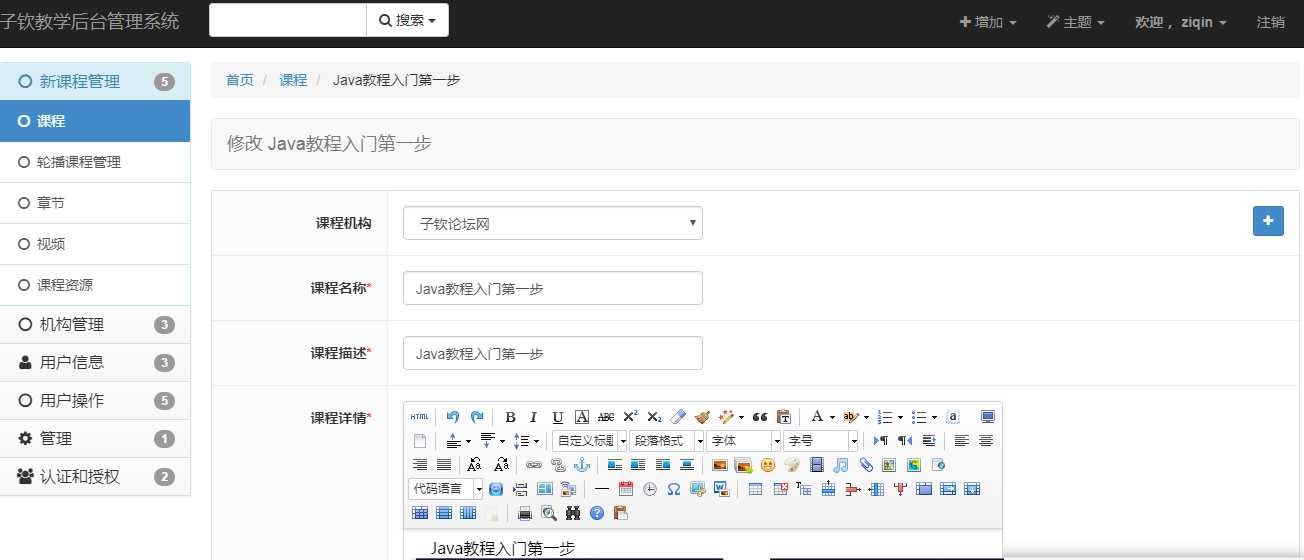Select 章节 in sidebar

(x=95, y=203)
